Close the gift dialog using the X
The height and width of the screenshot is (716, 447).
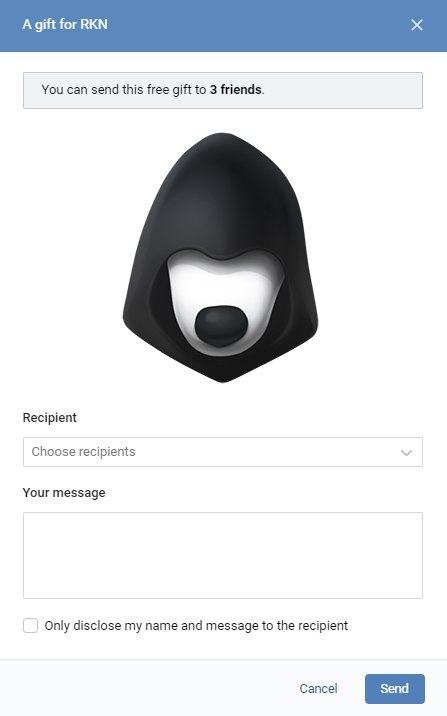416,25
